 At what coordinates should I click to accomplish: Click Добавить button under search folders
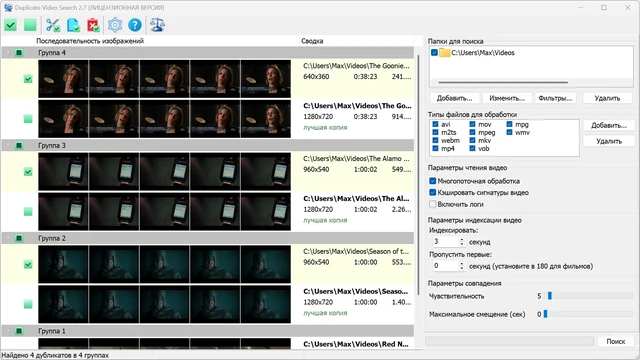[x=454, y=98]
